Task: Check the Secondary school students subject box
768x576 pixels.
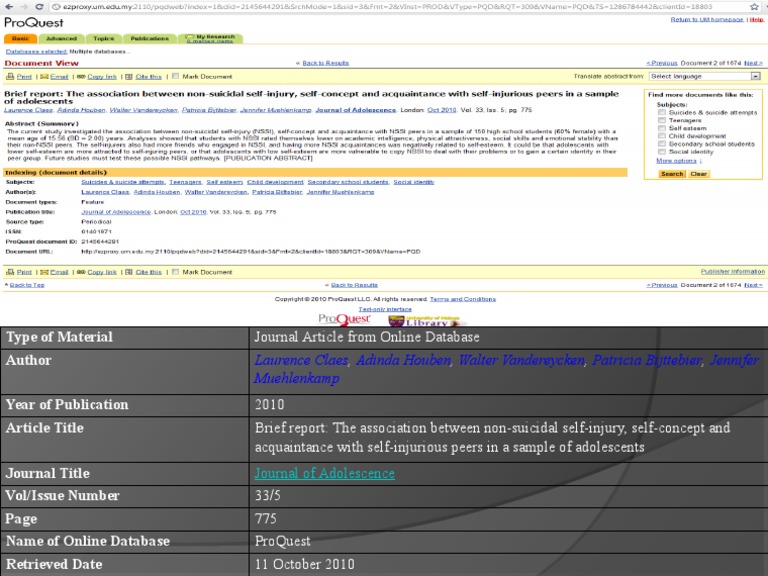Action: coord(662,144)
